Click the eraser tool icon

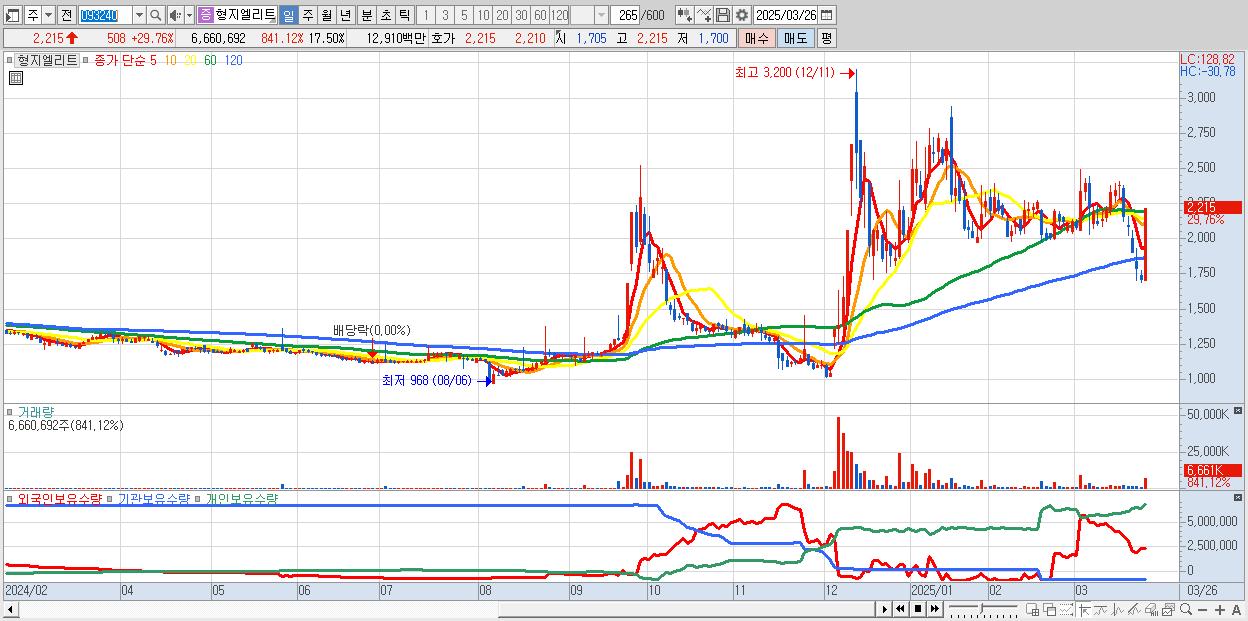[1152, 610]
